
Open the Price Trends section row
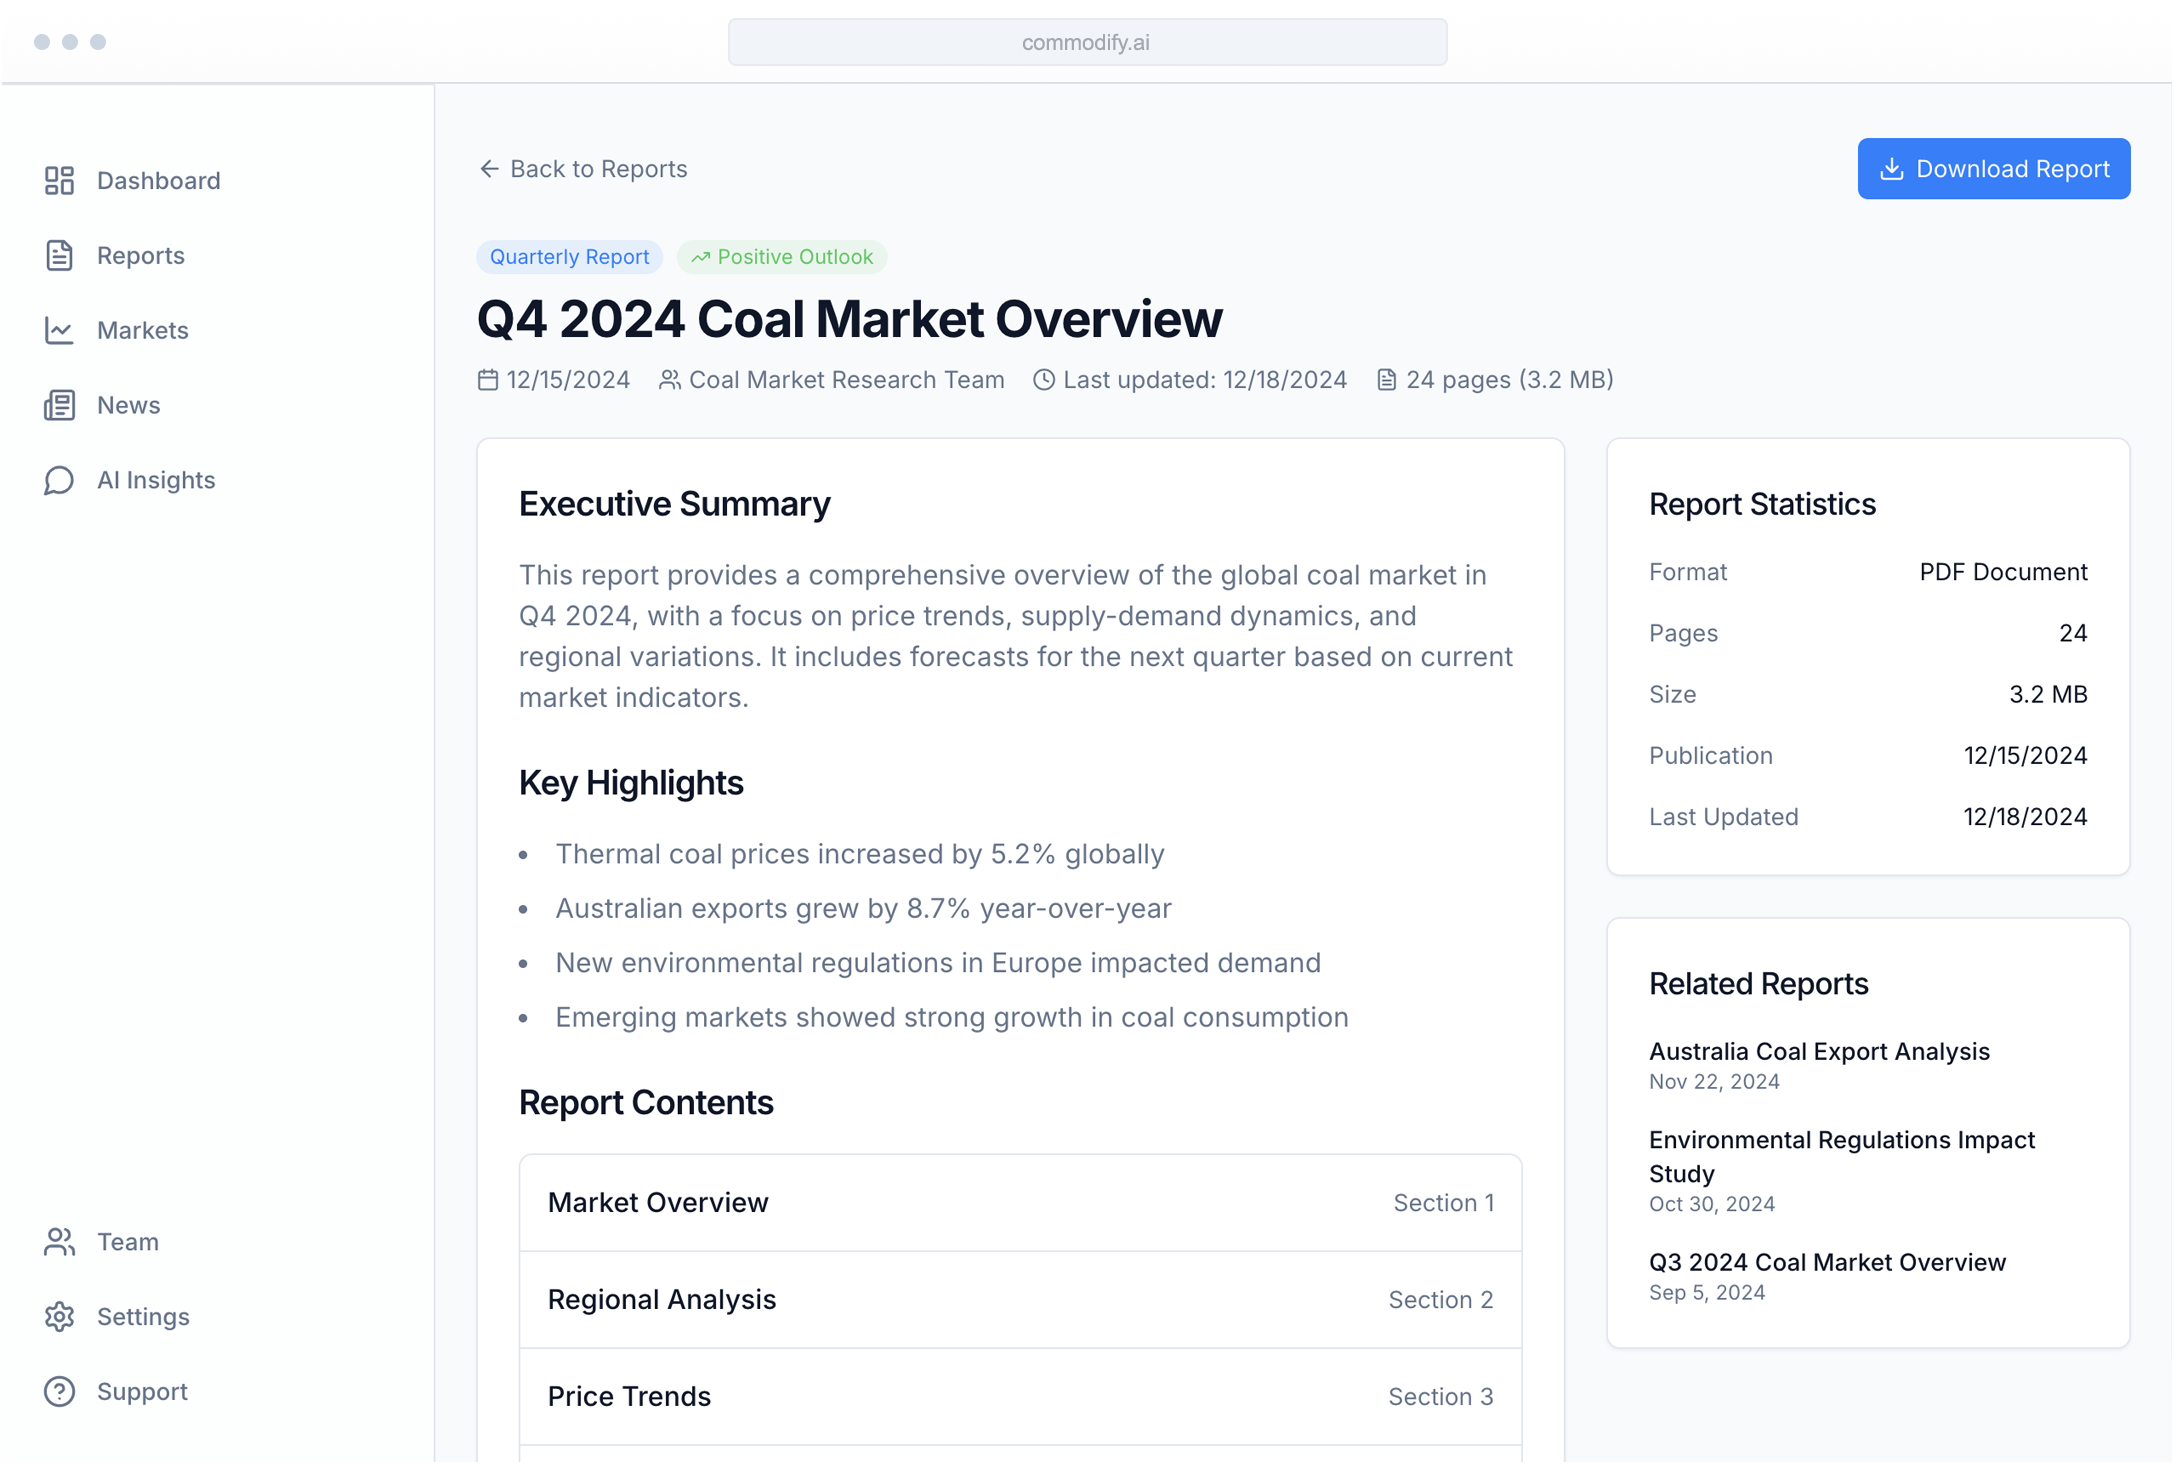click(x=1020, y=1396)
